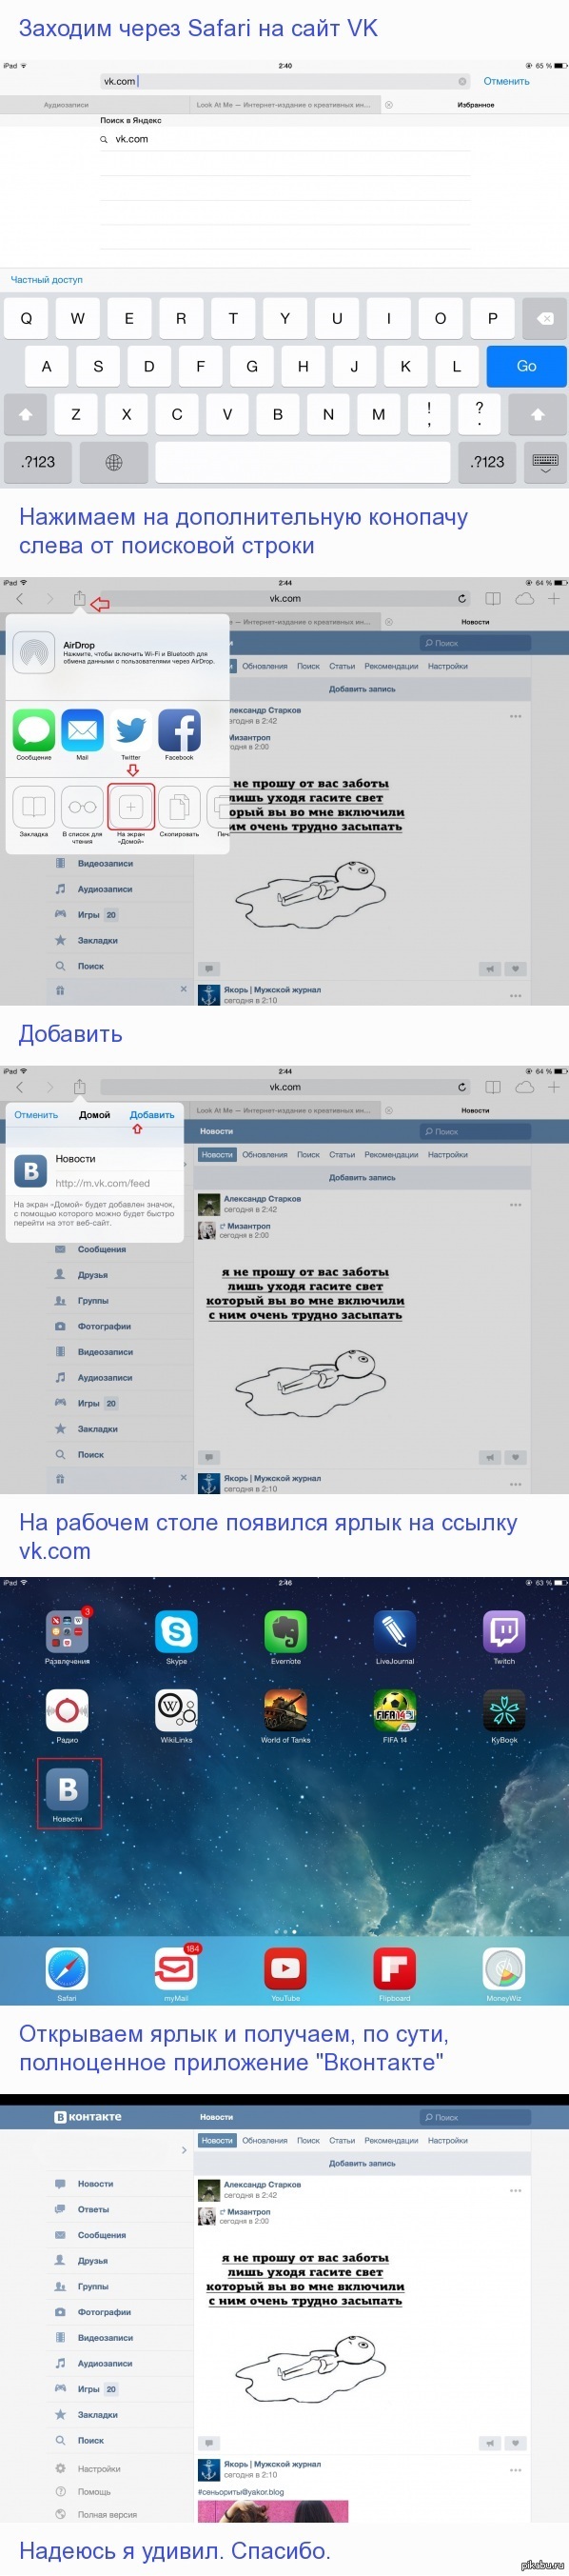Share to Twitter in share sheet

(131, 731)
